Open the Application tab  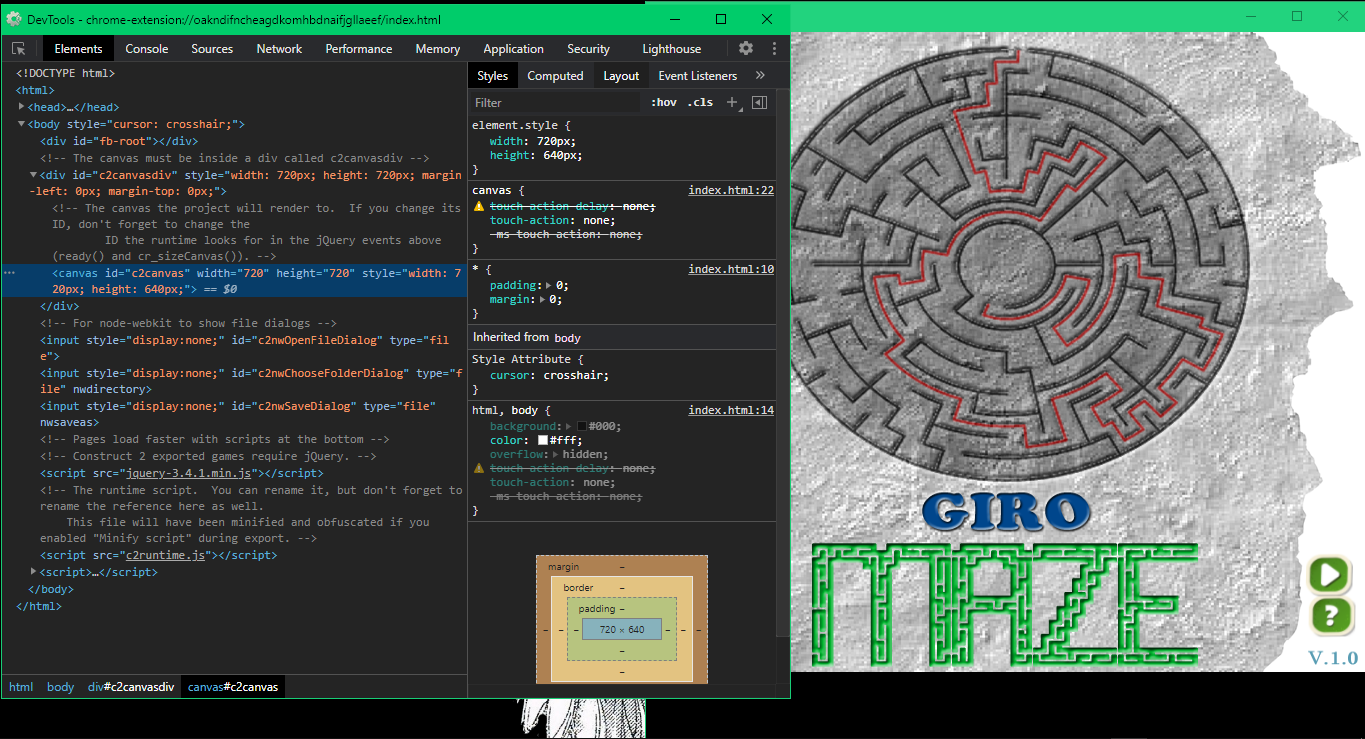click(x=514, y=48)
